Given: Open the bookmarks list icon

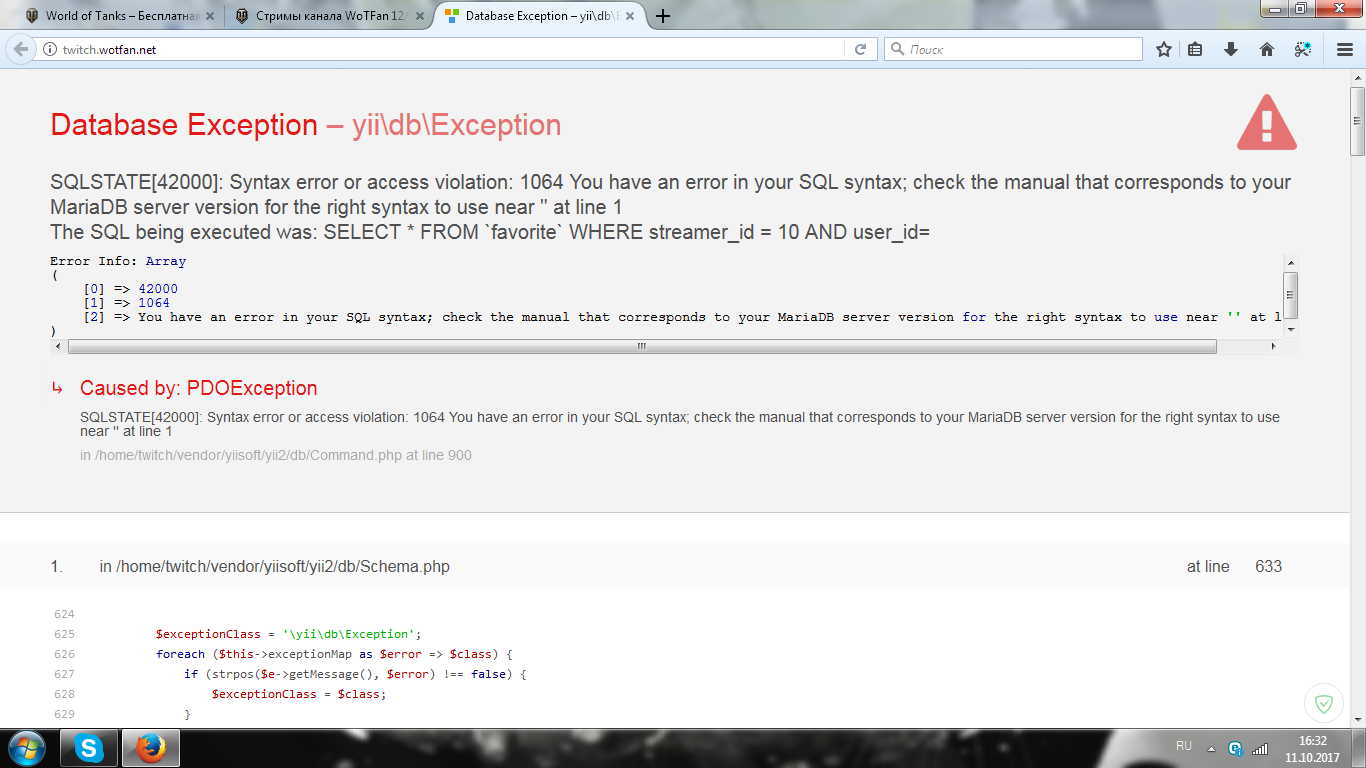Looking at the screenshot, I should [x=1196, y=49].
